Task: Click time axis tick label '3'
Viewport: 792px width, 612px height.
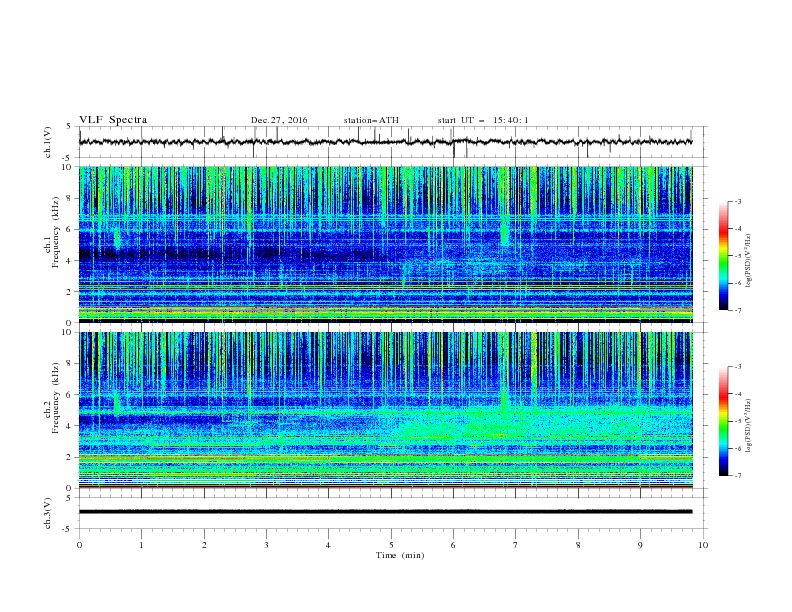Action: coord(266,545)
